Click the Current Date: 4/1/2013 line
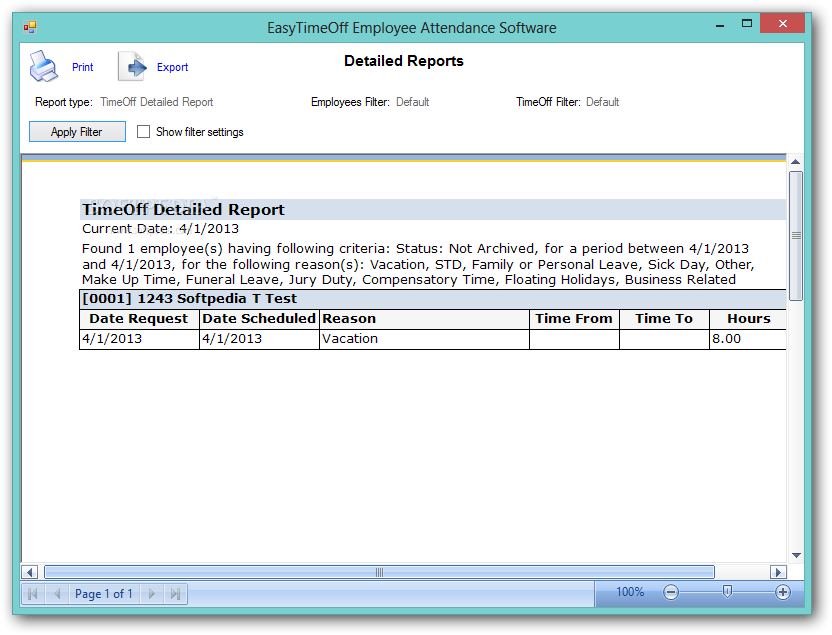This screenshot has width=832, height=635. [x=160, y=229]
